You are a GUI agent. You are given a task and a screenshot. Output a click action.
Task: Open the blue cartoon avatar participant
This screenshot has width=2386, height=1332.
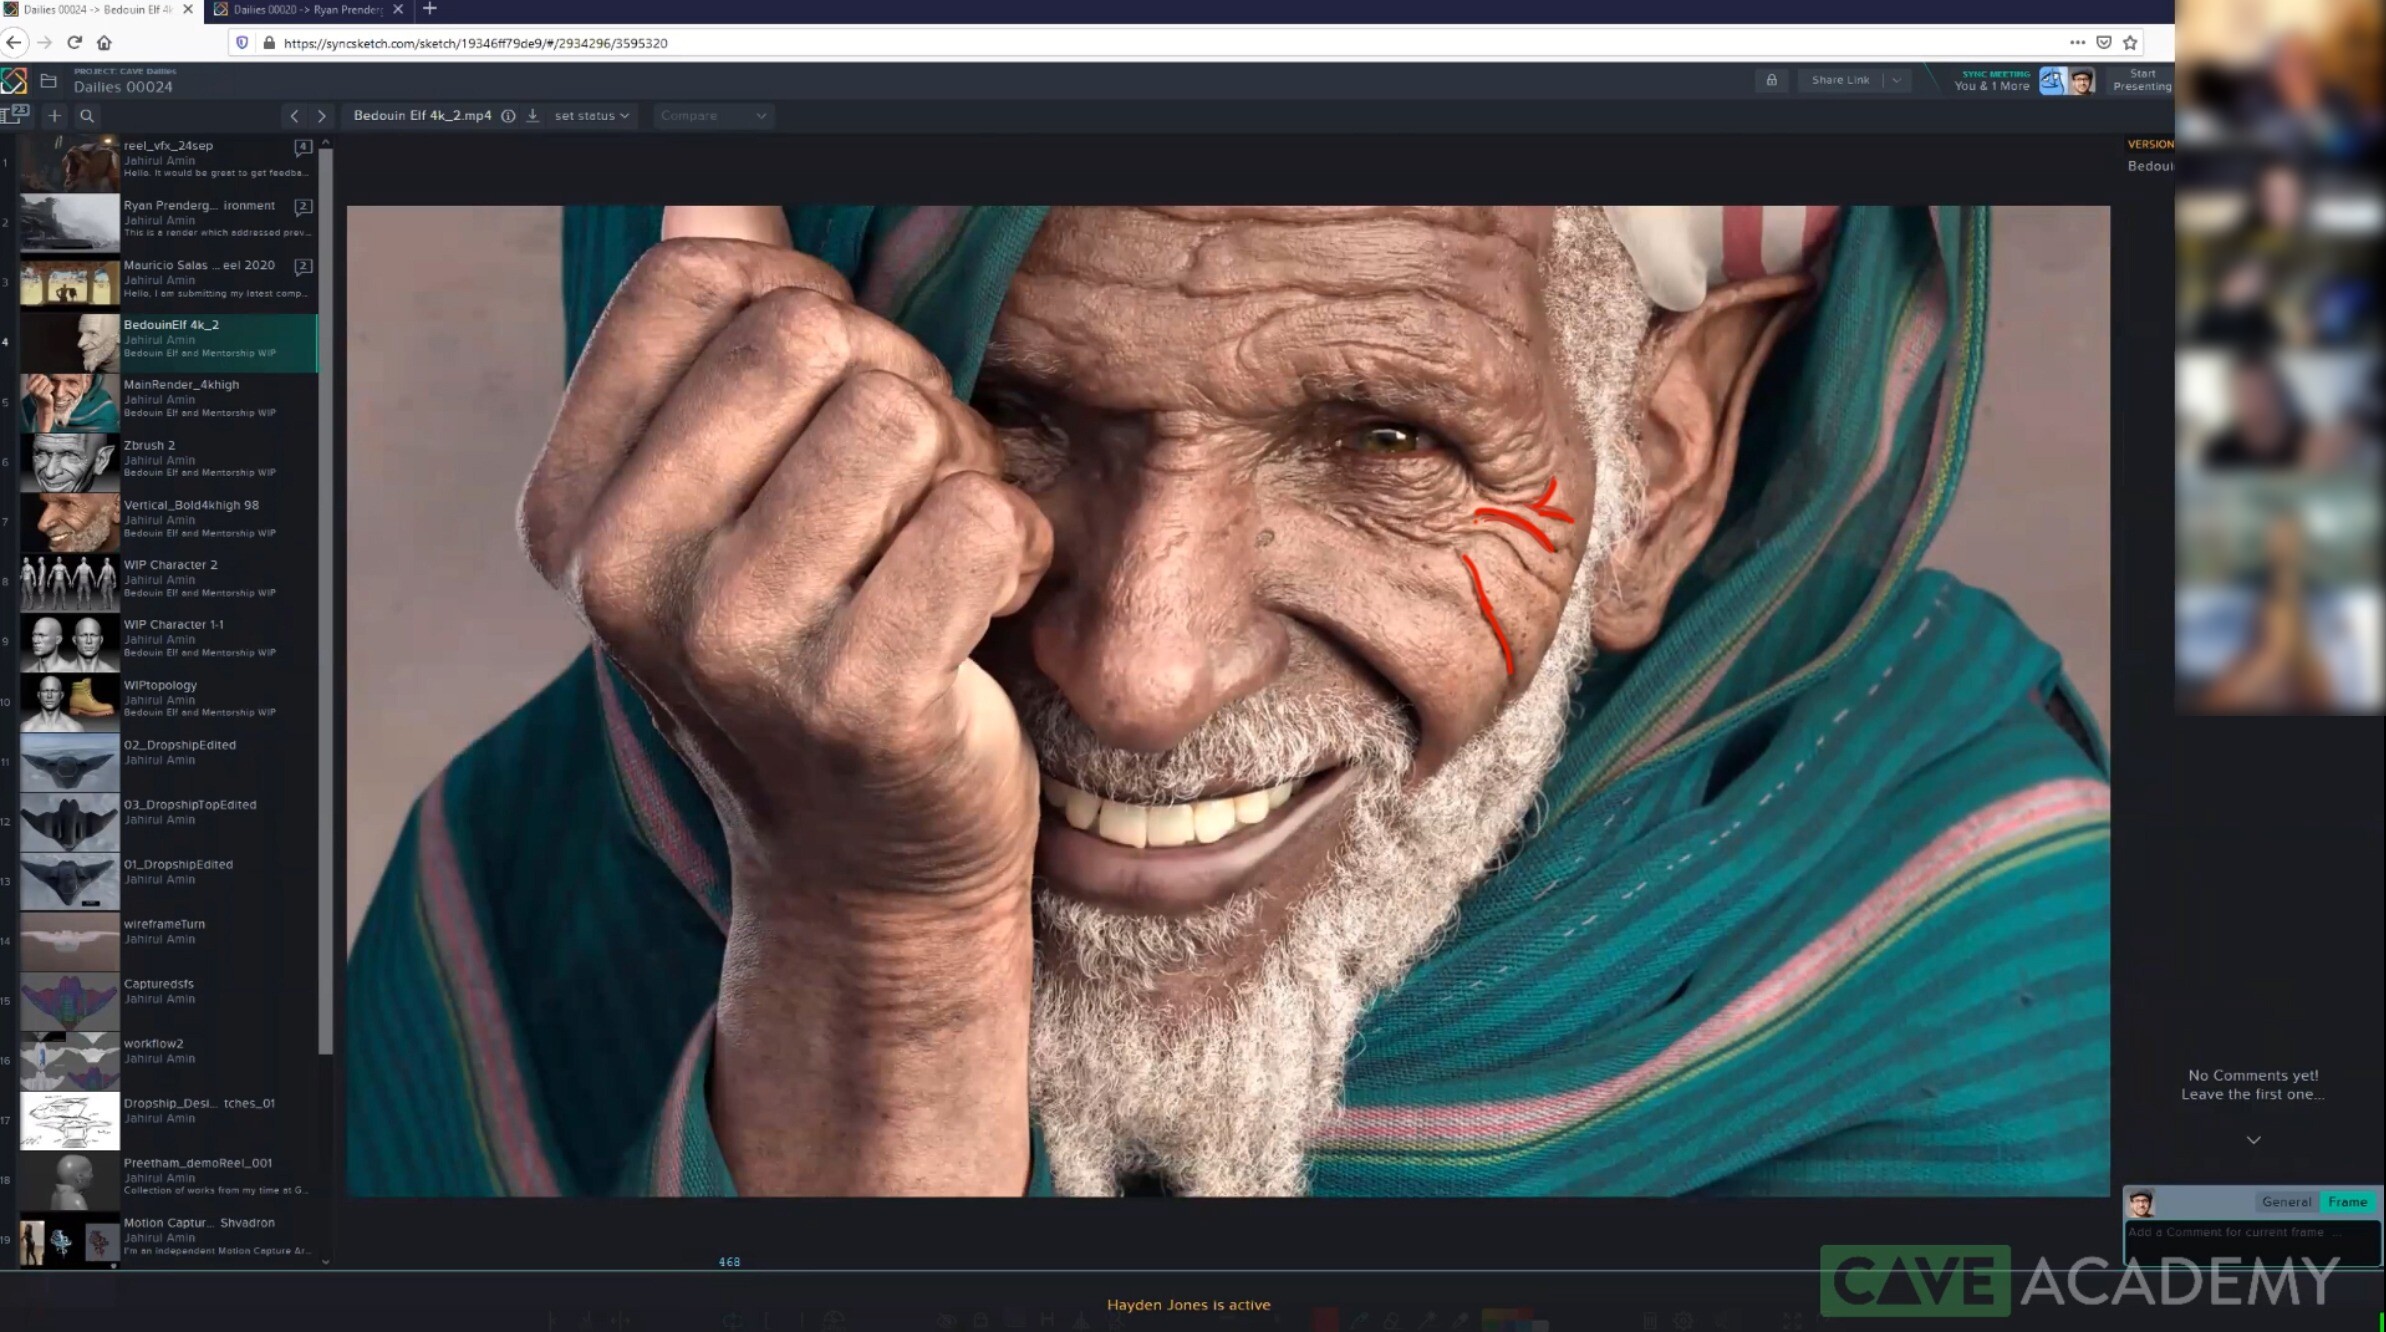pyautogui.click(x=2053, y=81)
